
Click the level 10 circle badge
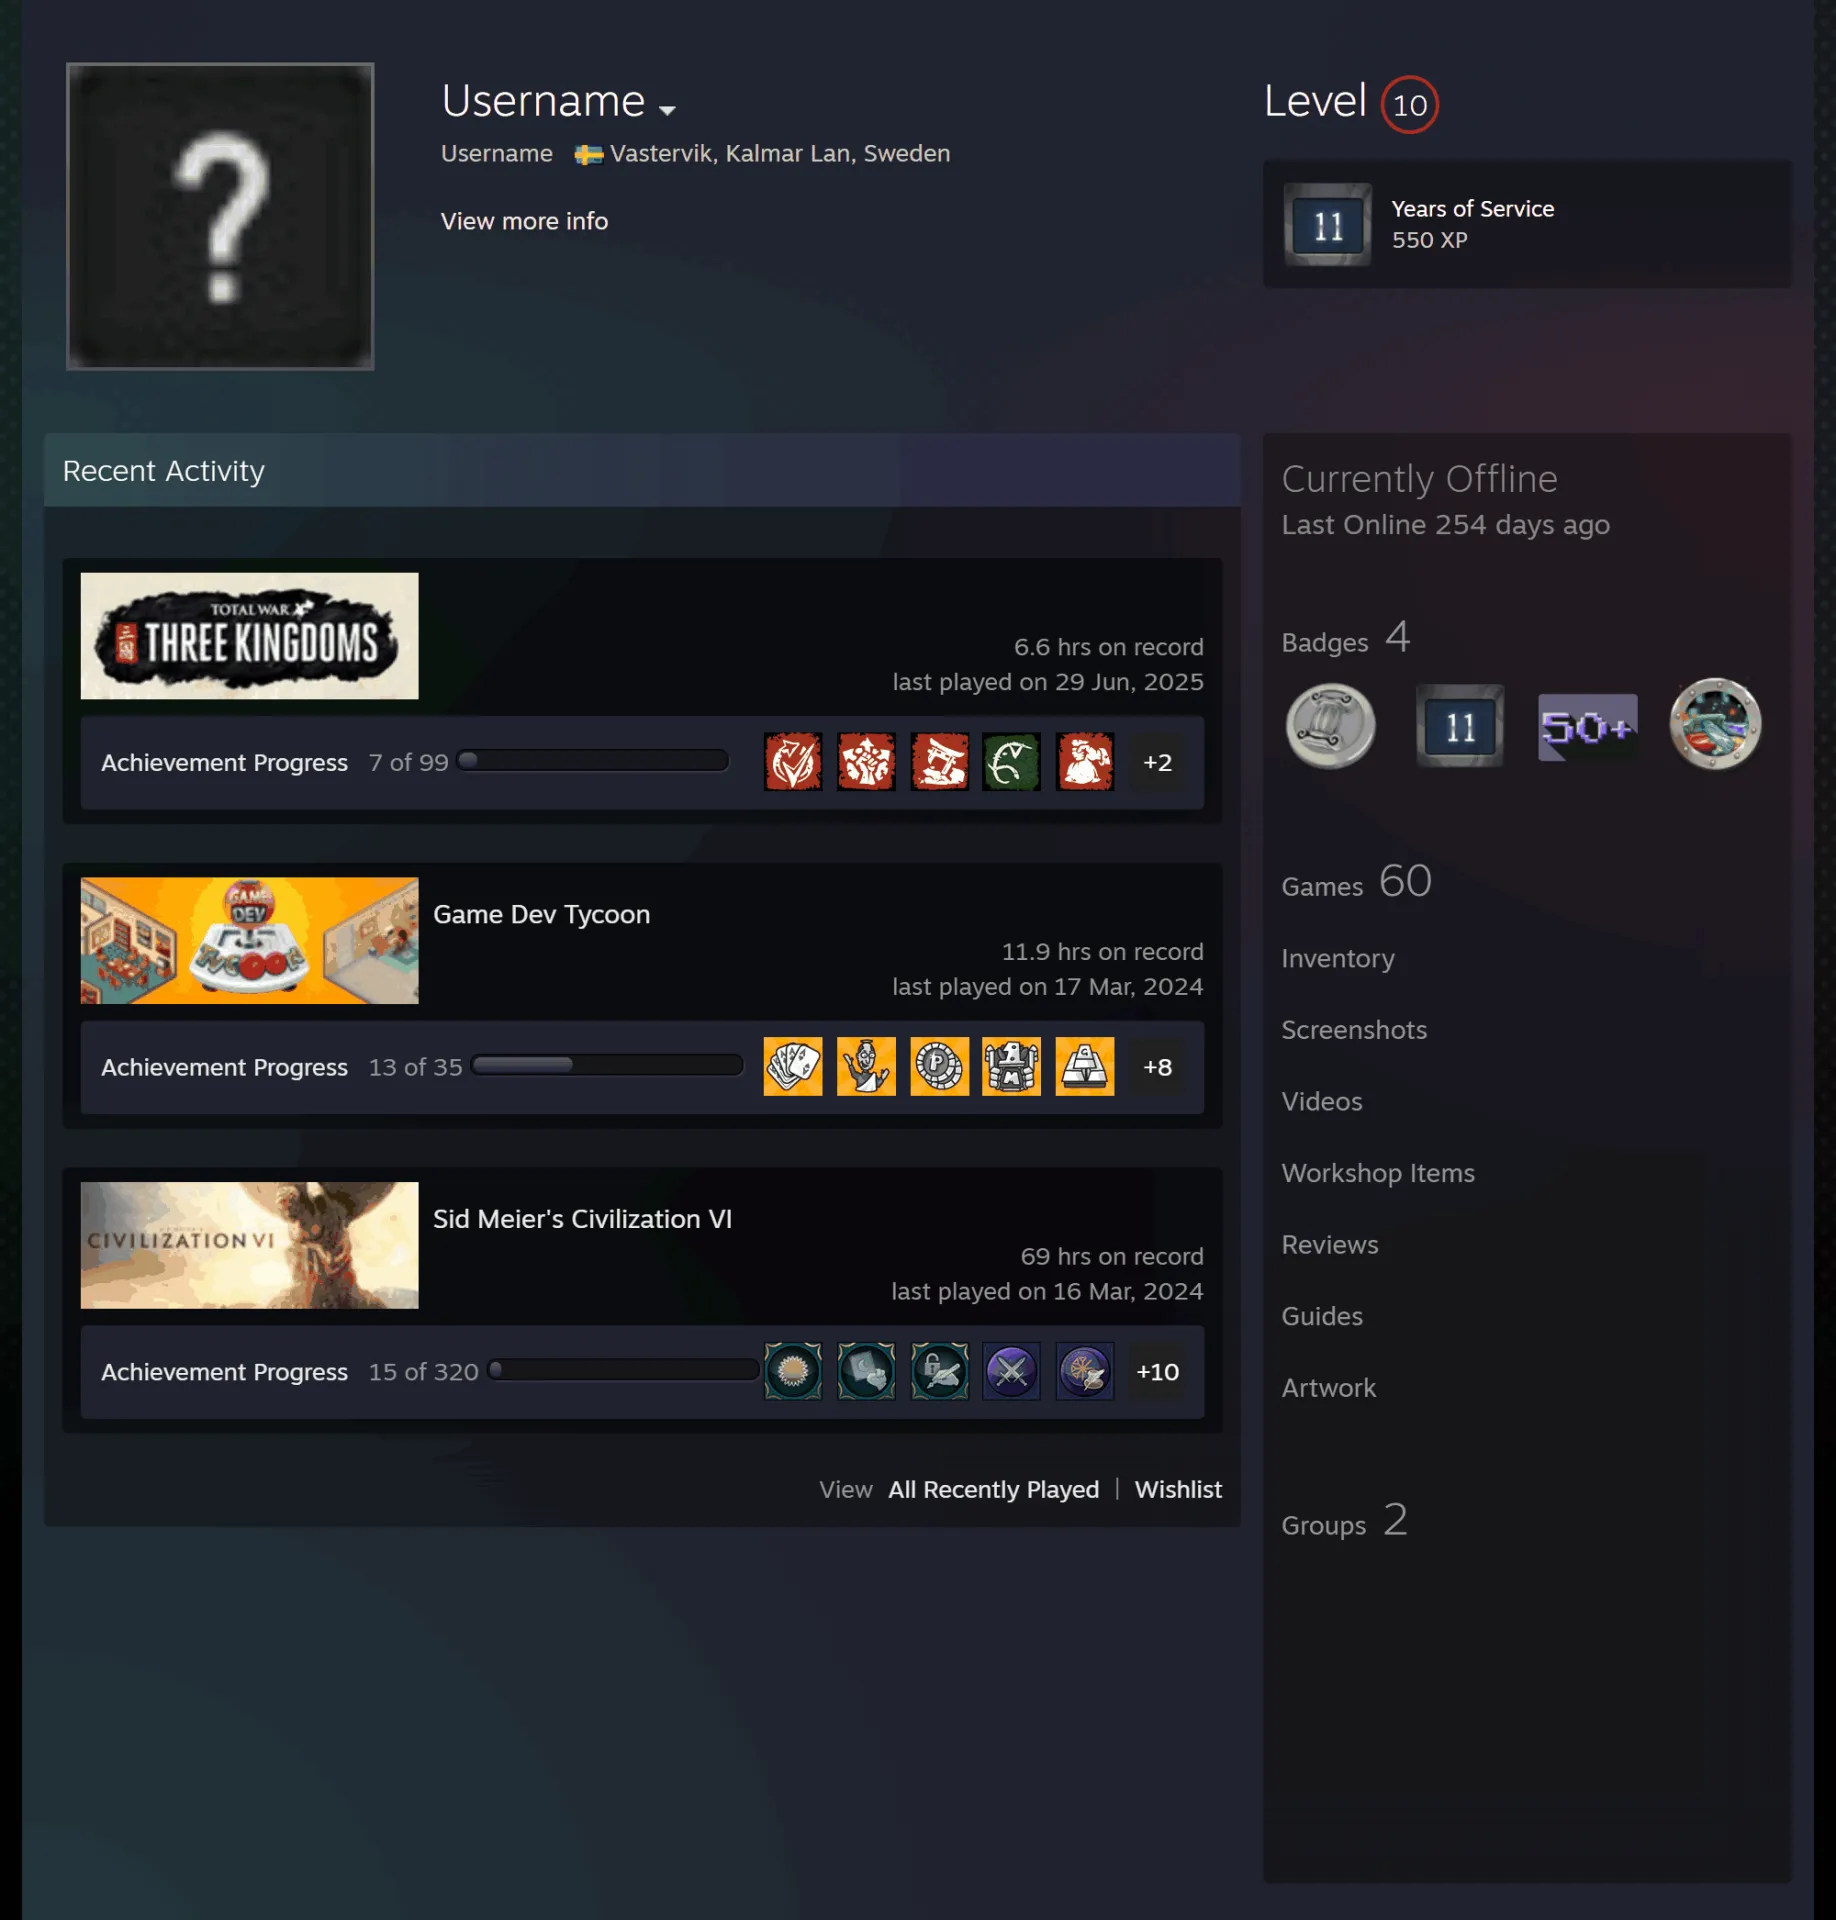tap(1409, 104)
